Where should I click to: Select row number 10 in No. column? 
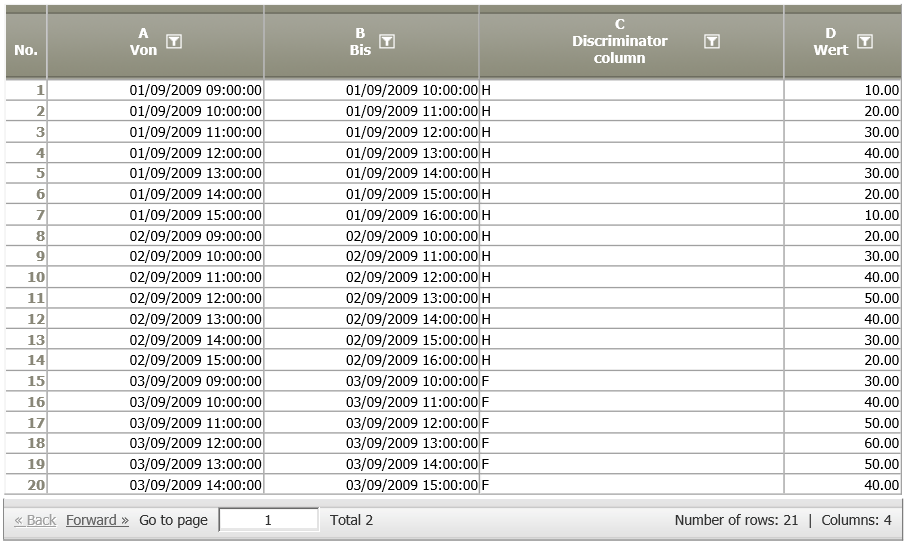pyautogui.click(x=26, y=277)
